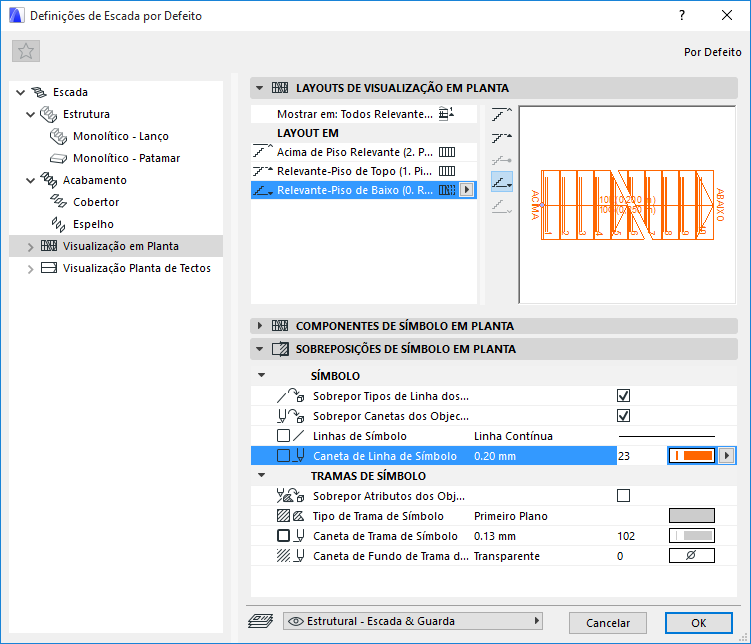This screenshot has height=644, width=751.
Task: Select Visualização Planta de Tectos
Action: tap(137, 268)
